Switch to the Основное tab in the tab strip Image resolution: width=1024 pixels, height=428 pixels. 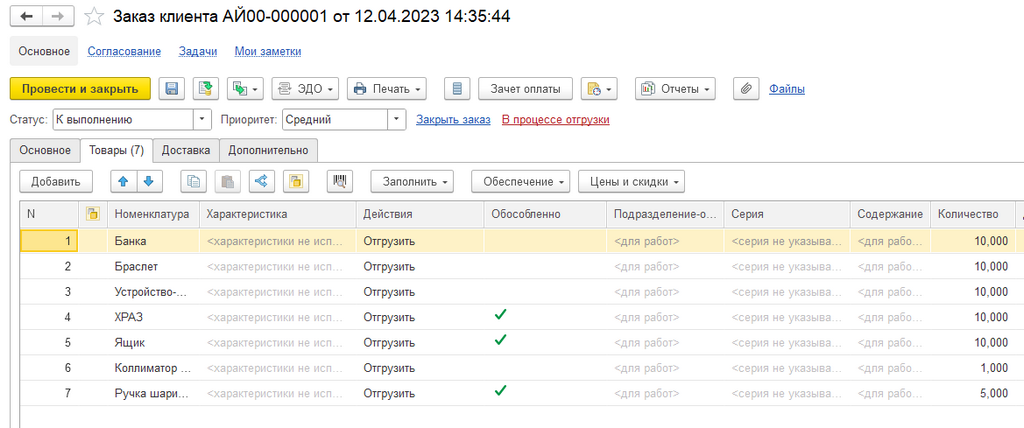tap(45, 150)
